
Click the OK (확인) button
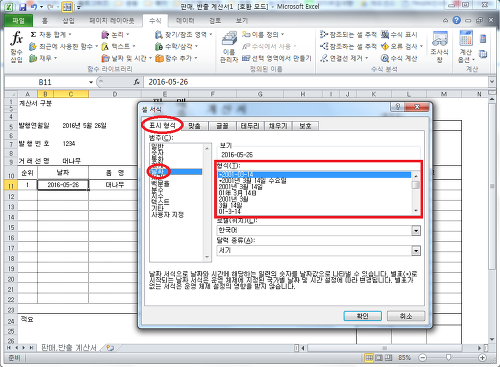pyautogui.click(x=362, y=316)
